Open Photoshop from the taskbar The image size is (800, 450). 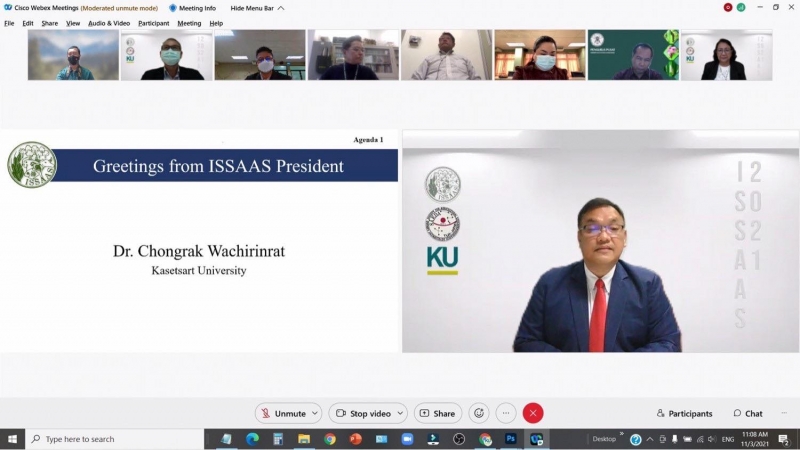pyautogui.click(x=510, y=439)
